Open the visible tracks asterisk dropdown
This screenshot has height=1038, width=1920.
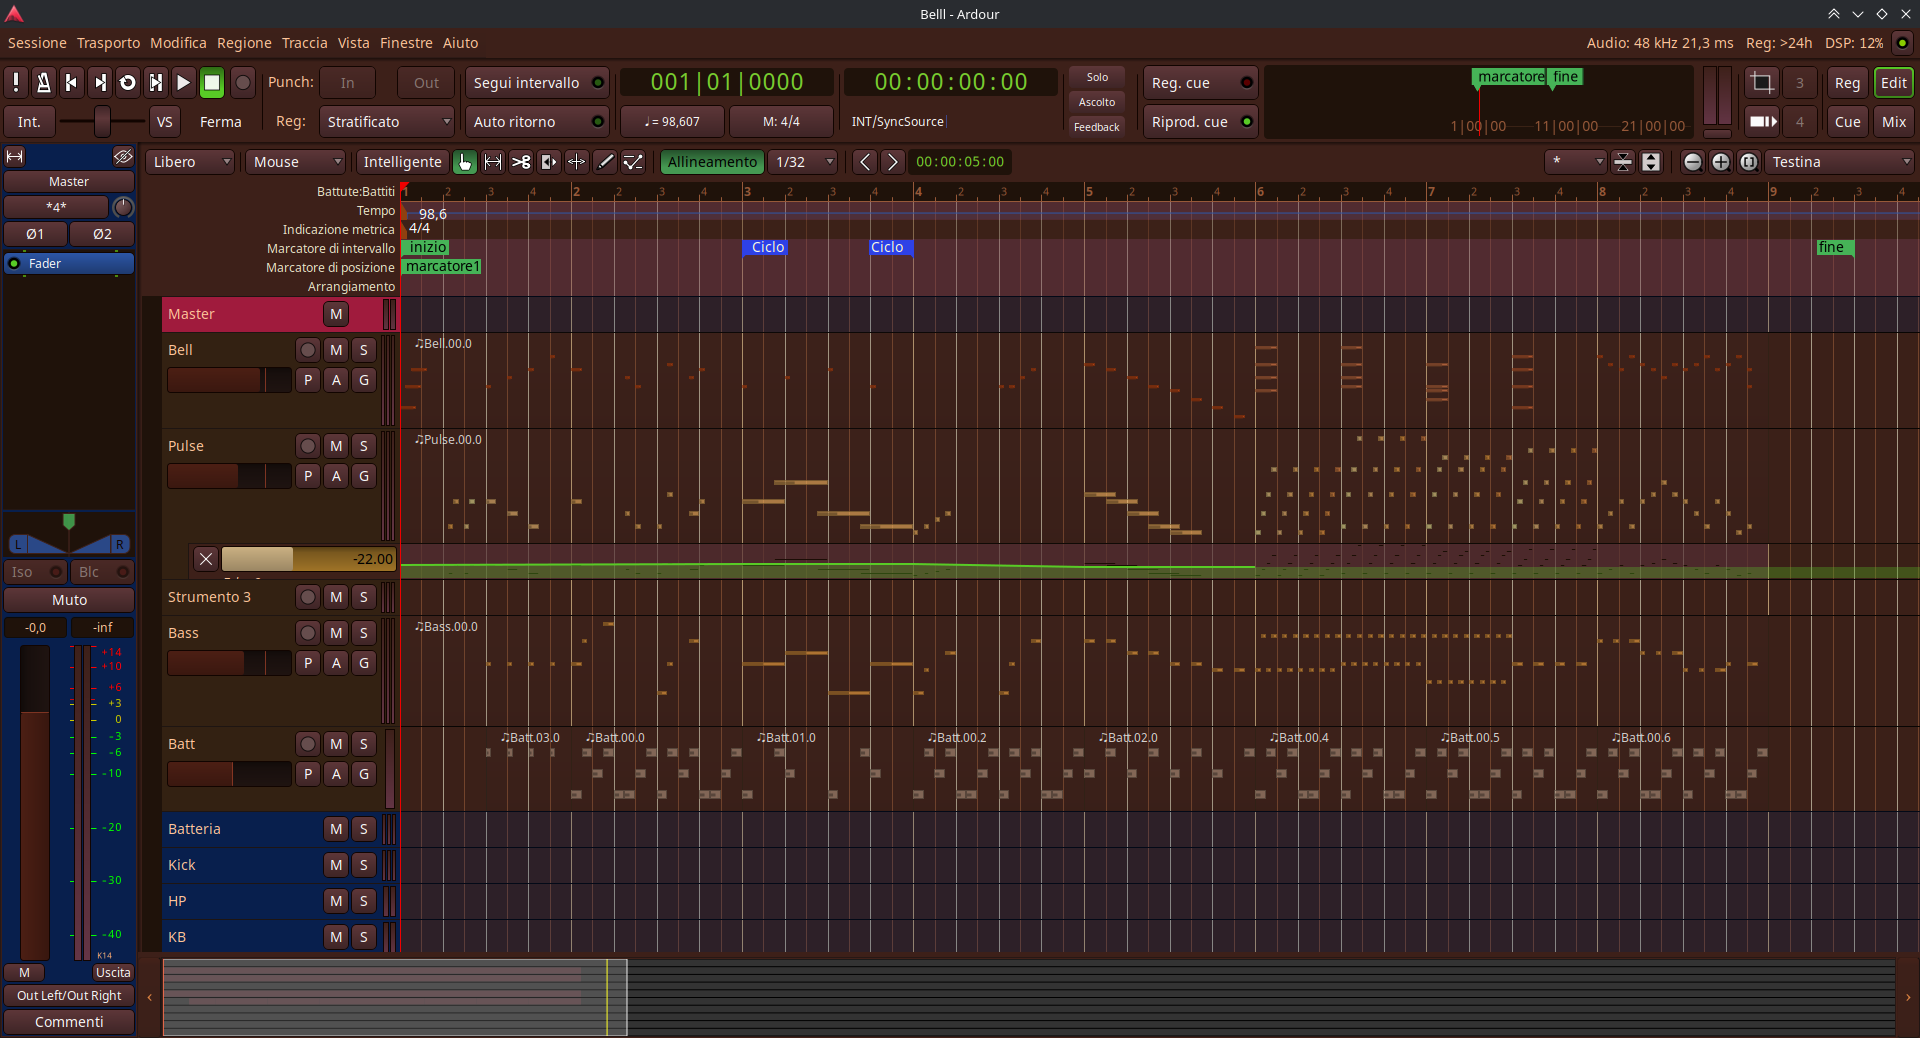point(1575,162)
